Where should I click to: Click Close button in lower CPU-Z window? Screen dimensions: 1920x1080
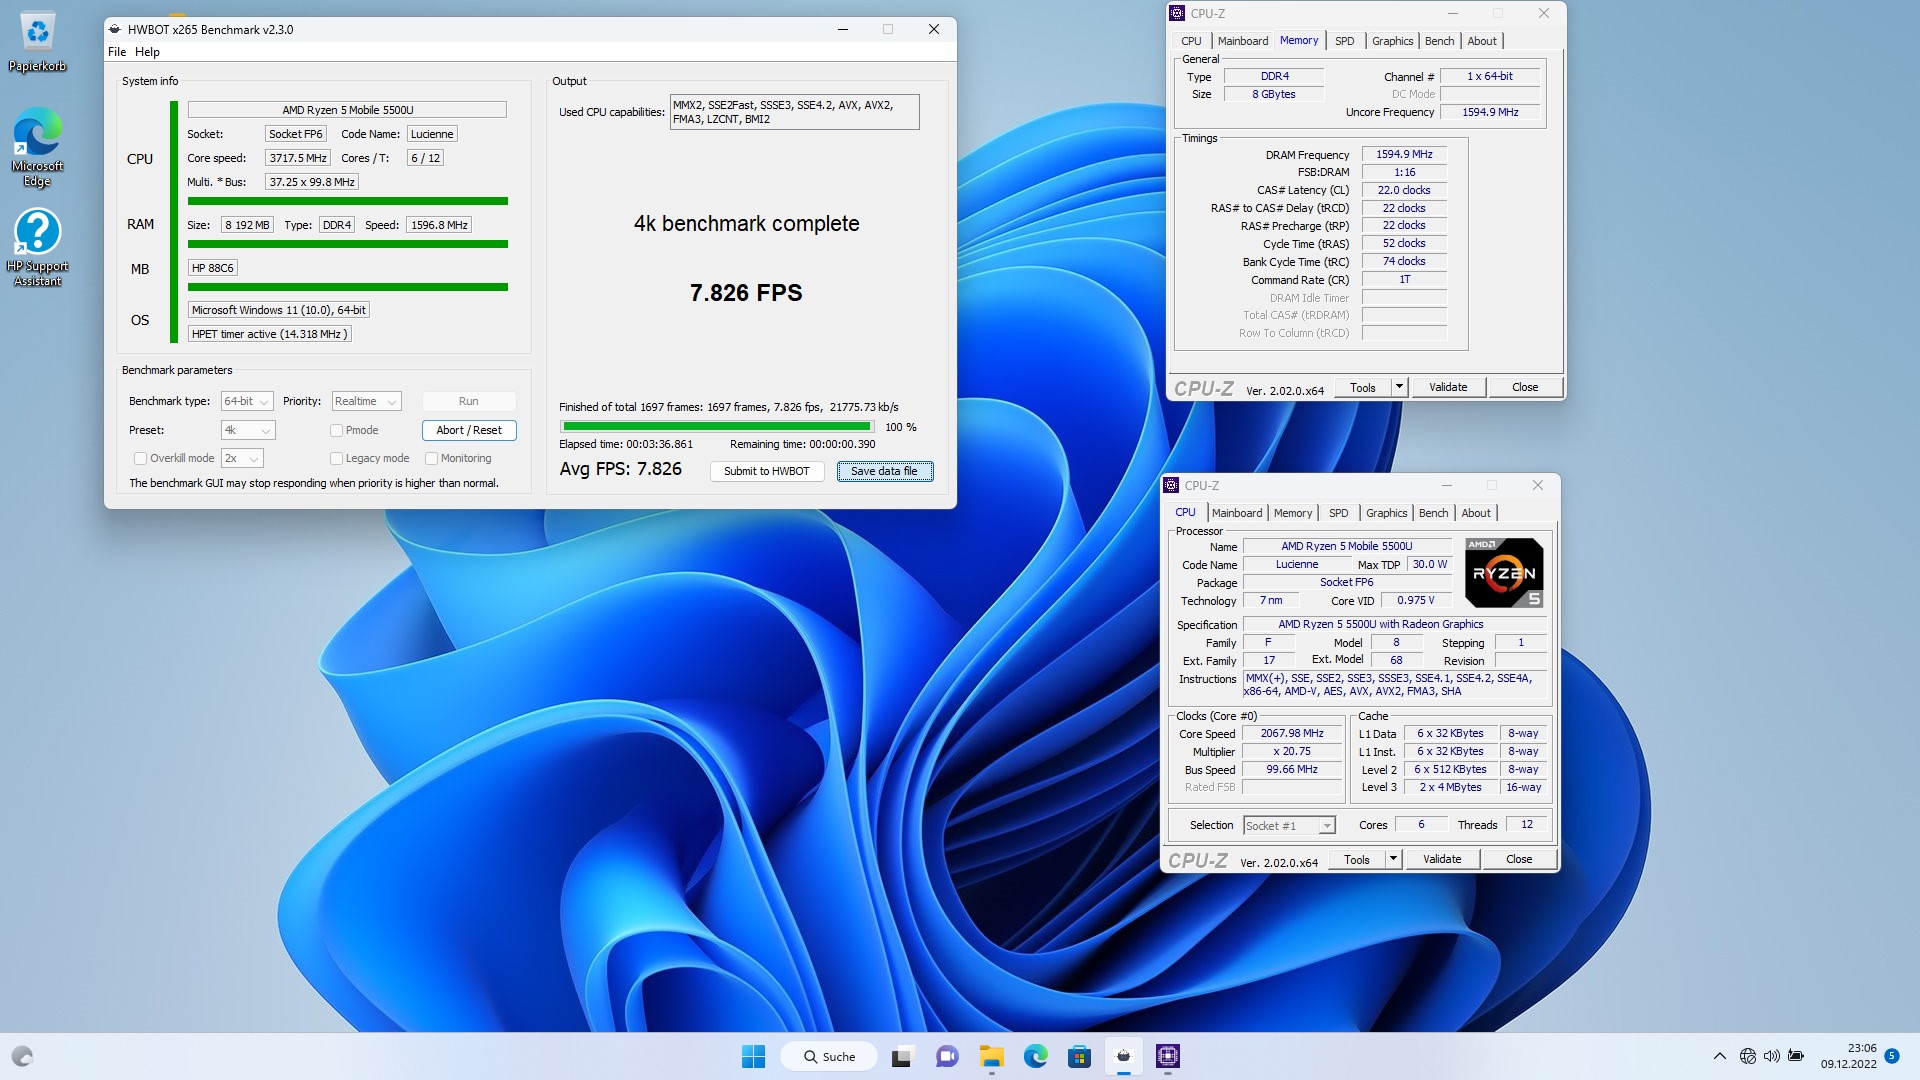point(1518,859)
